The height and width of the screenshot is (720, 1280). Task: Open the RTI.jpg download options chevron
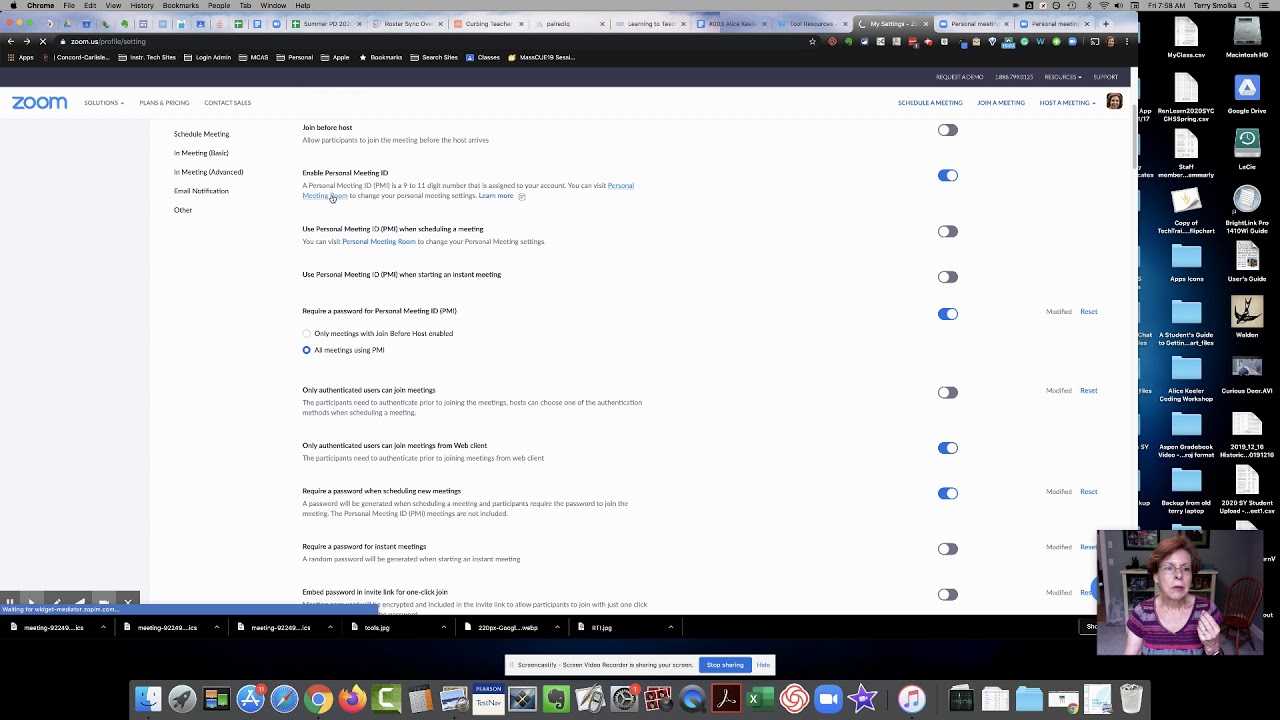(x=670, y=627)
